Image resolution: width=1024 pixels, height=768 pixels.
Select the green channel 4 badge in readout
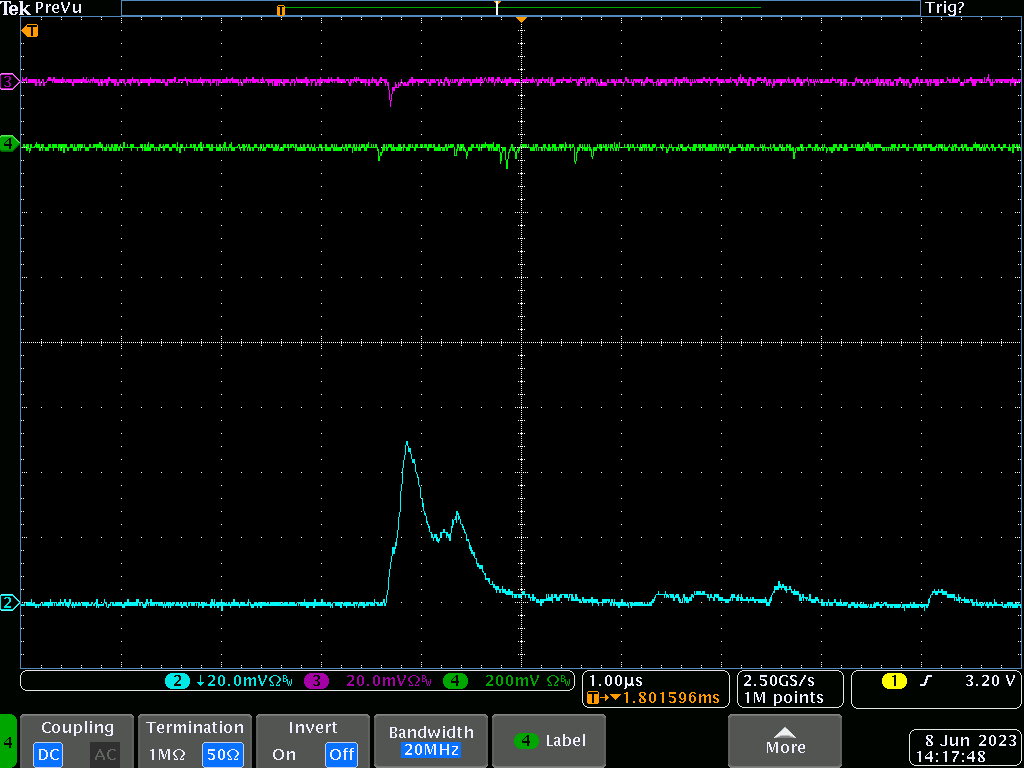pyautogui.click(x=455, y=681)
